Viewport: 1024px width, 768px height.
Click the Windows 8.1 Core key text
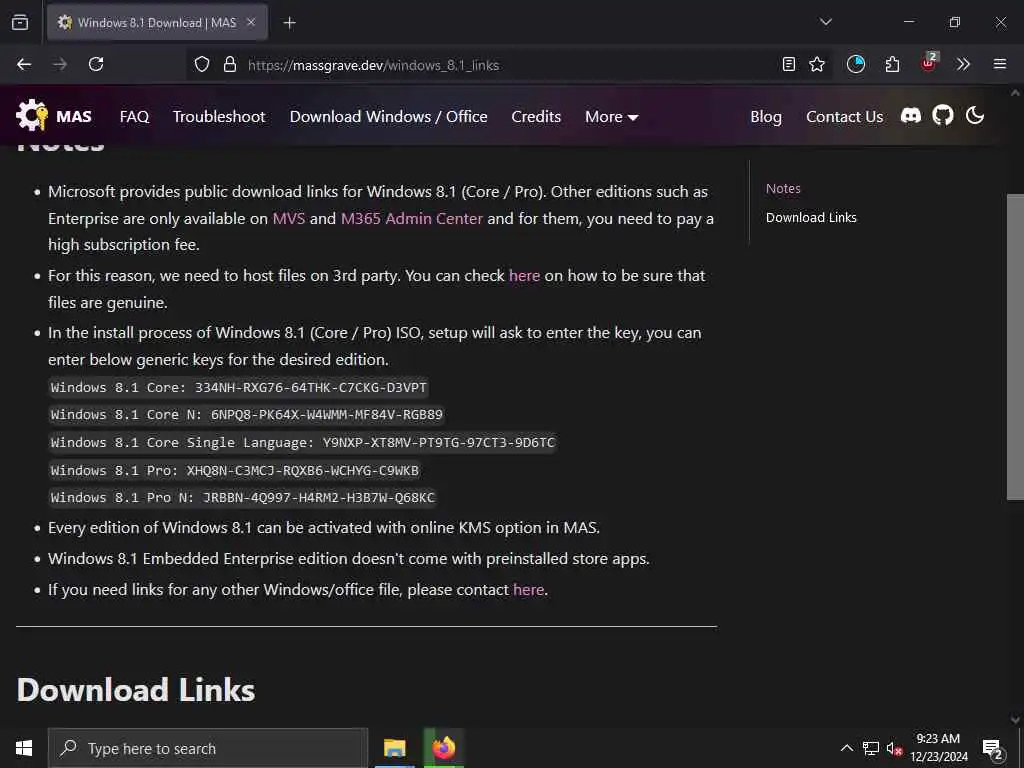tap(238, 387)
